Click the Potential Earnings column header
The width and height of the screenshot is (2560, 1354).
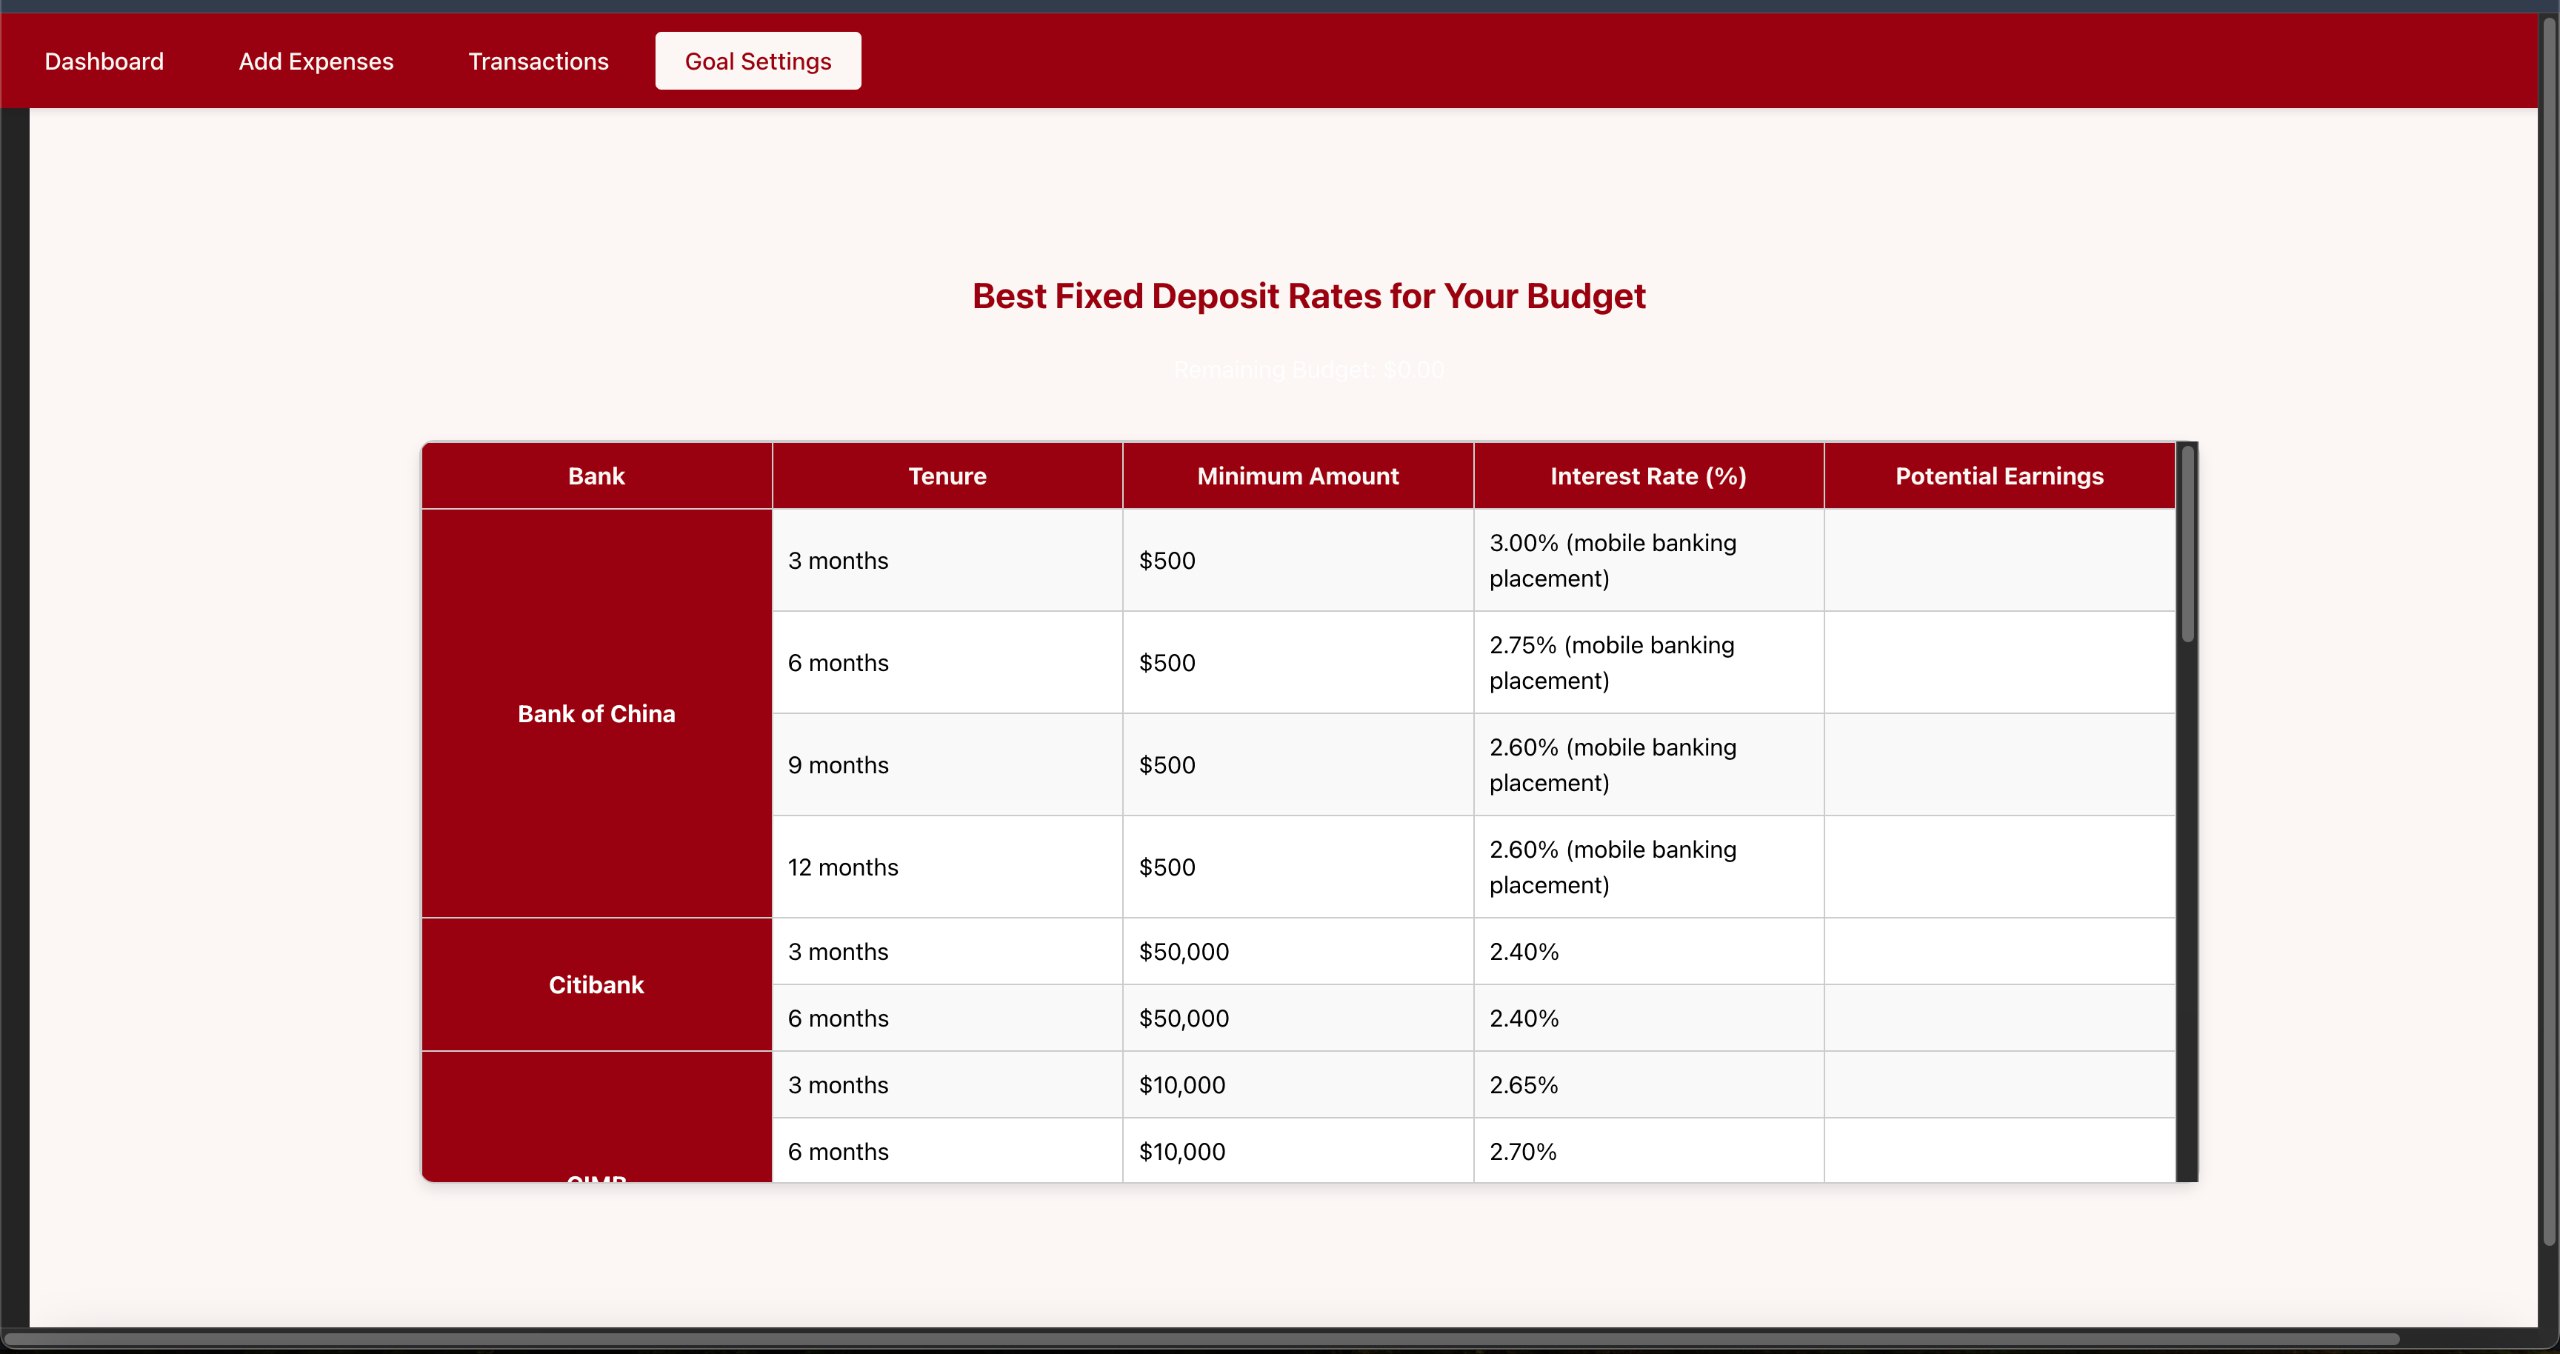(x=1999, y=476)
